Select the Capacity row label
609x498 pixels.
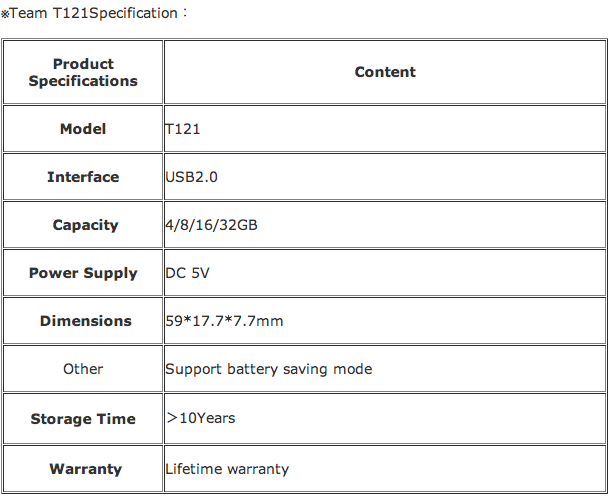point(85,225)
